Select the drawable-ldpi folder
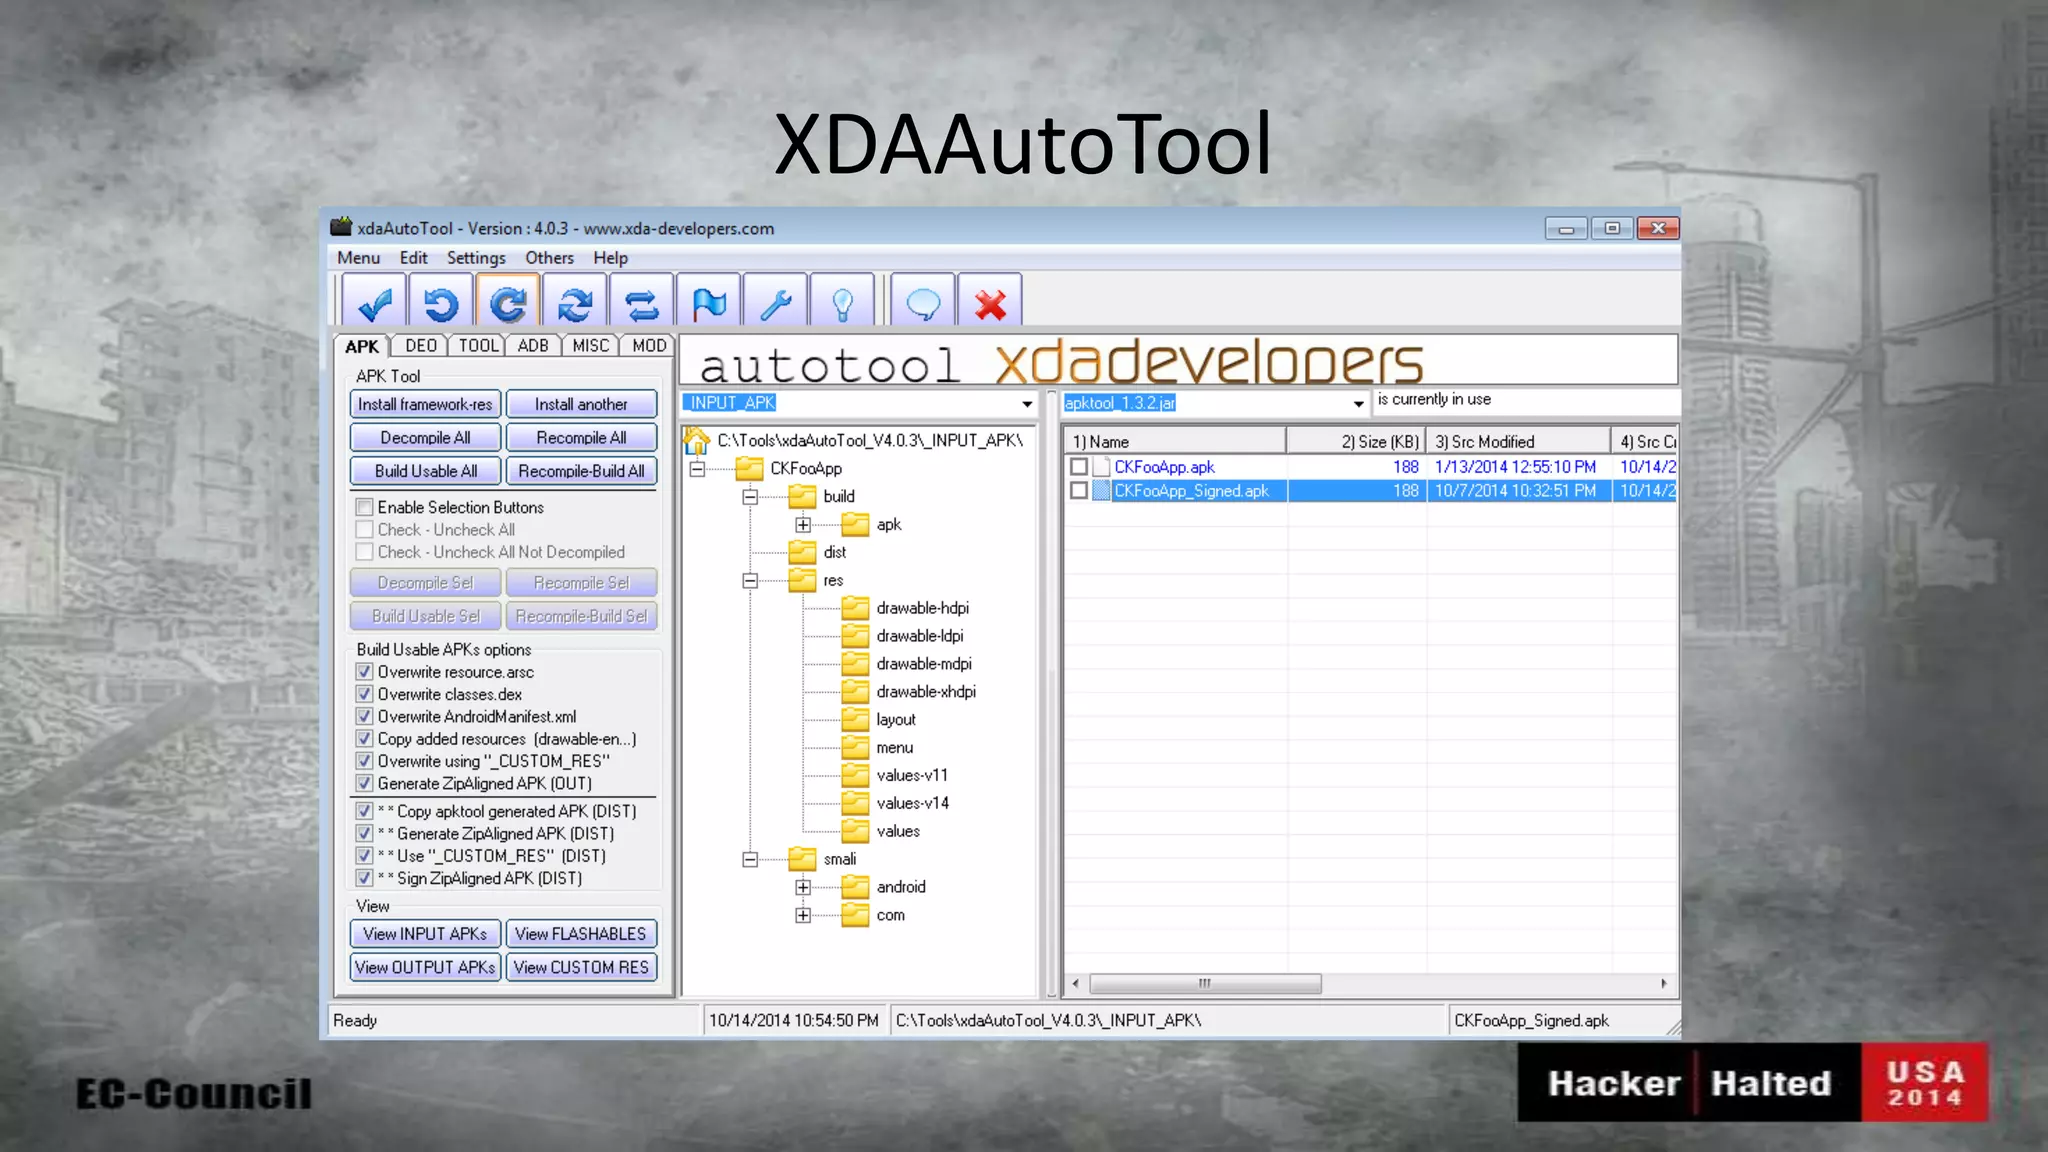2048x1152 pixels. (919, 636)
